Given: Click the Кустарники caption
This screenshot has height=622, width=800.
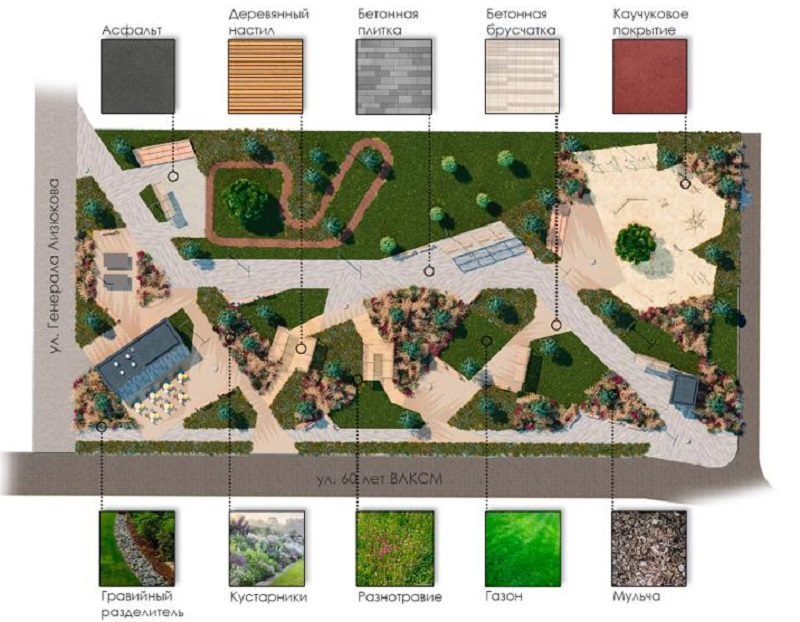Looking at the screenshot, I should pos(268,596).
